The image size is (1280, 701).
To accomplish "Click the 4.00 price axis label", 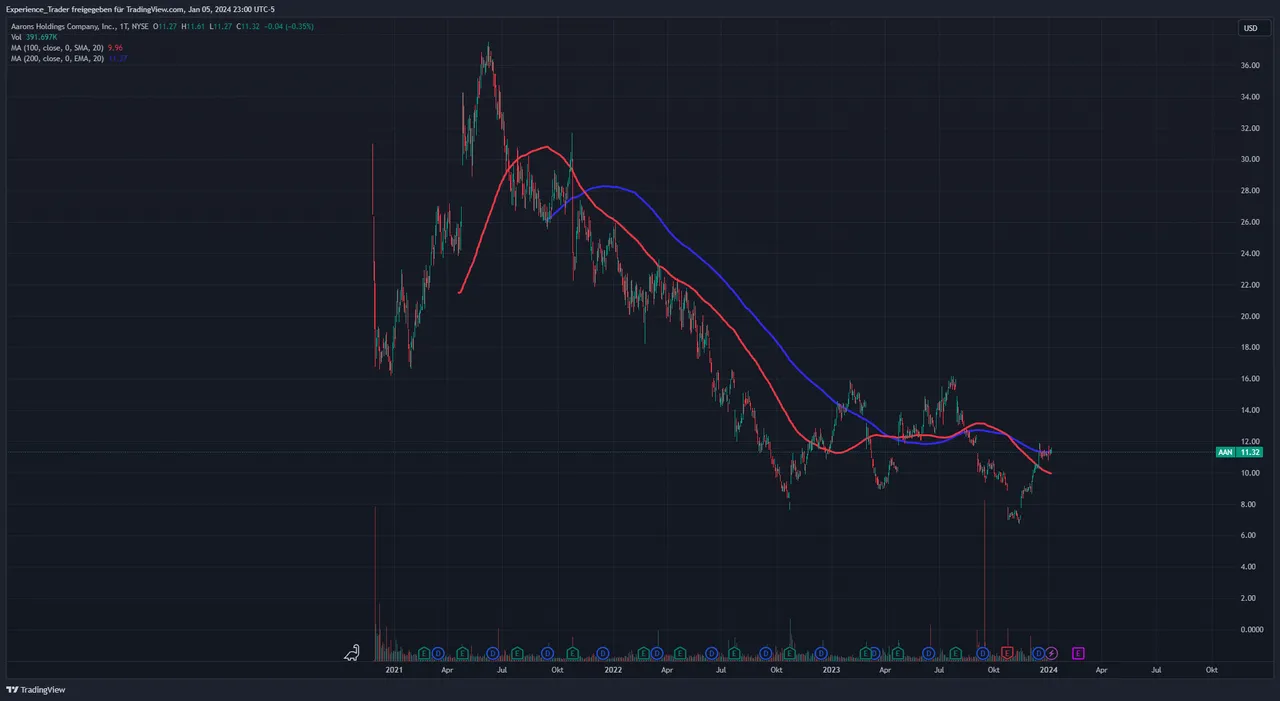I will point(1249,567).
